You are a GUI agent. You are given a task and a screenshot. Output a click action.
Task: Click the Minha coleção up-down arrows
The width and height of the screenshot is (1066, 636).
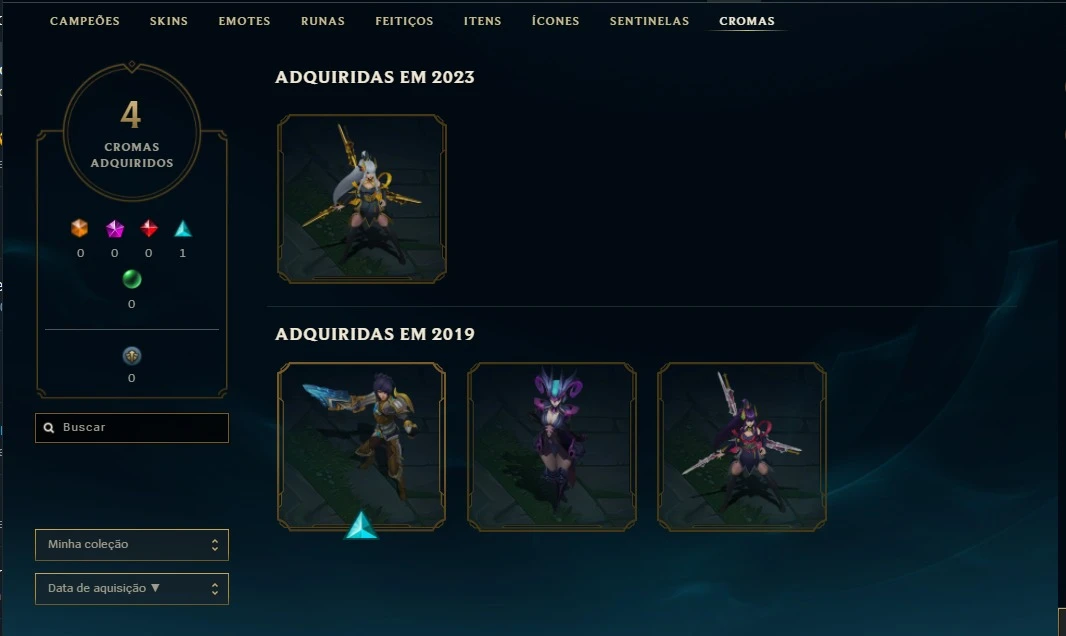pos(215,545)
